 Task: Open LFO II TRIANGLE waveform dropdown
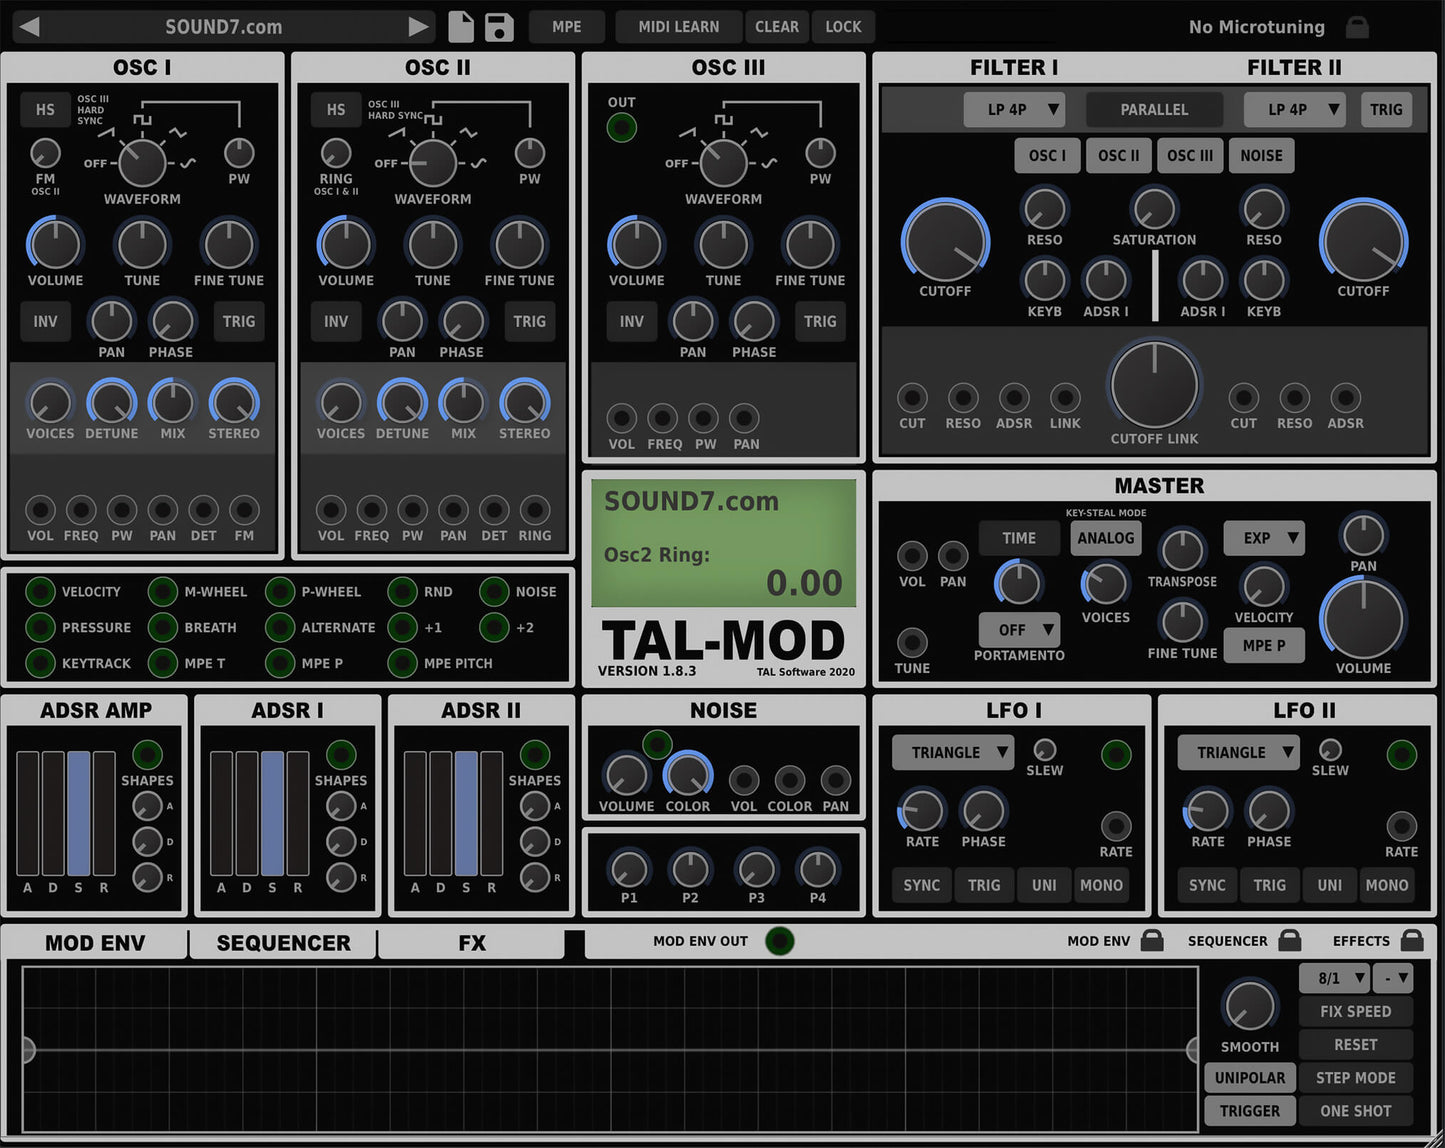coord(1238,752)
